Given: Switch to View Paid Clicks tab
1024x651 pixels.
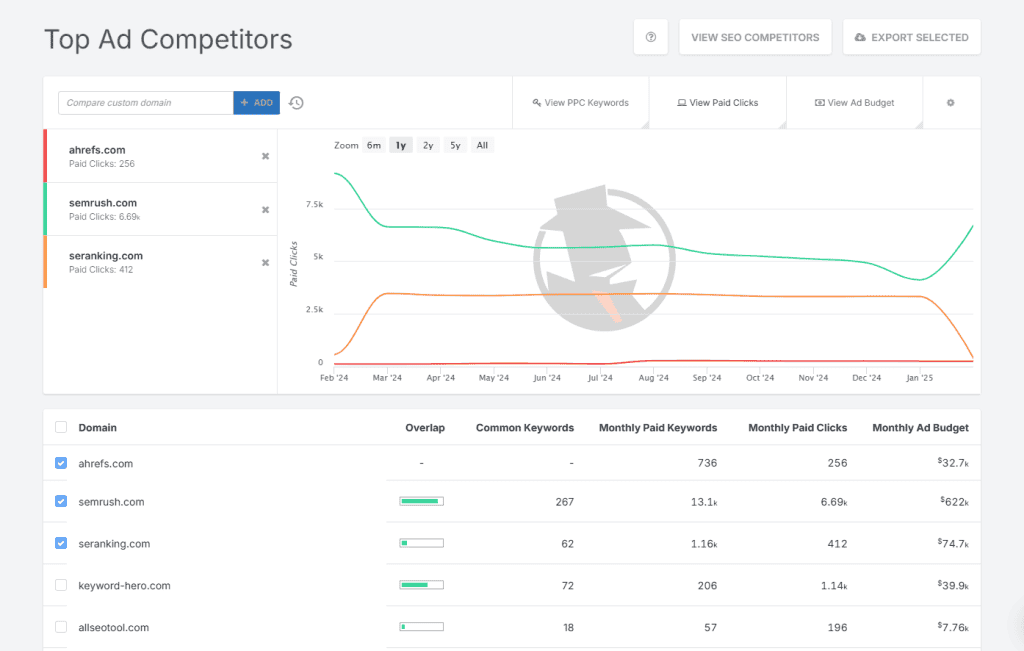Looking at the screenshot, I should (718, 103).
